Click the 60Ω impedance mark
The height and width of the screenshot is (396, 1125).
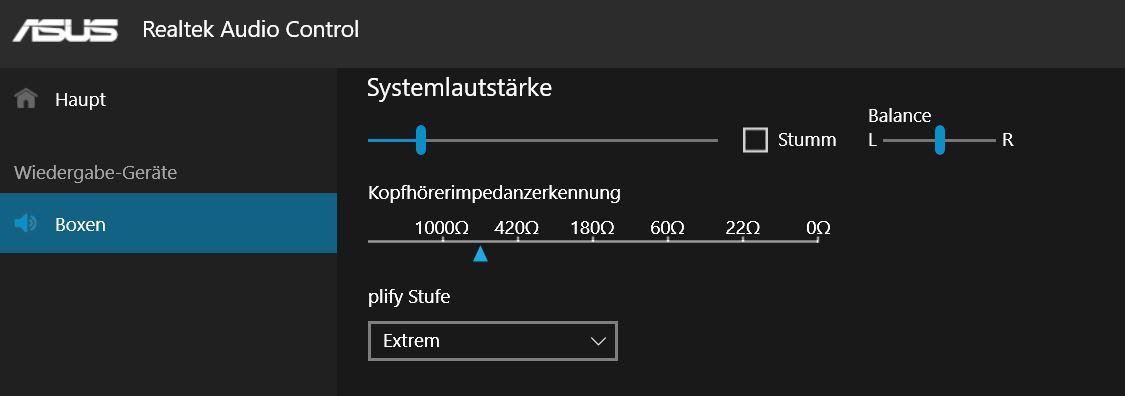coord(667,228)
